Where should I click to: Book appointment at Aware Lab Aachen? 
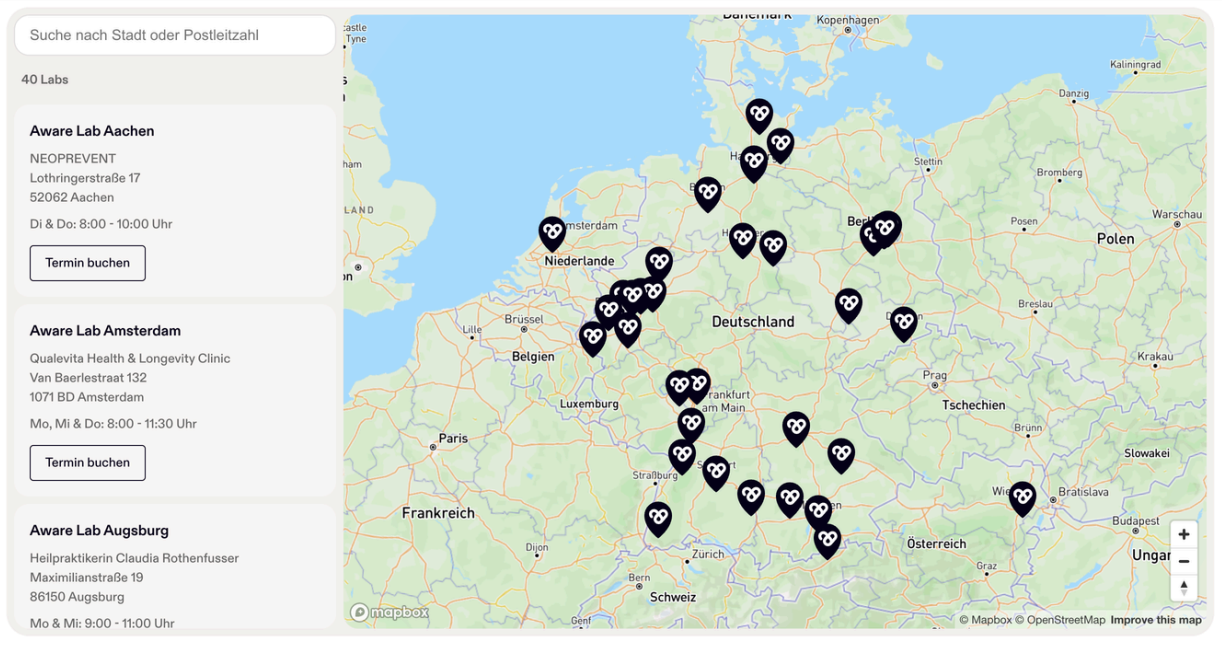[87, 263]
